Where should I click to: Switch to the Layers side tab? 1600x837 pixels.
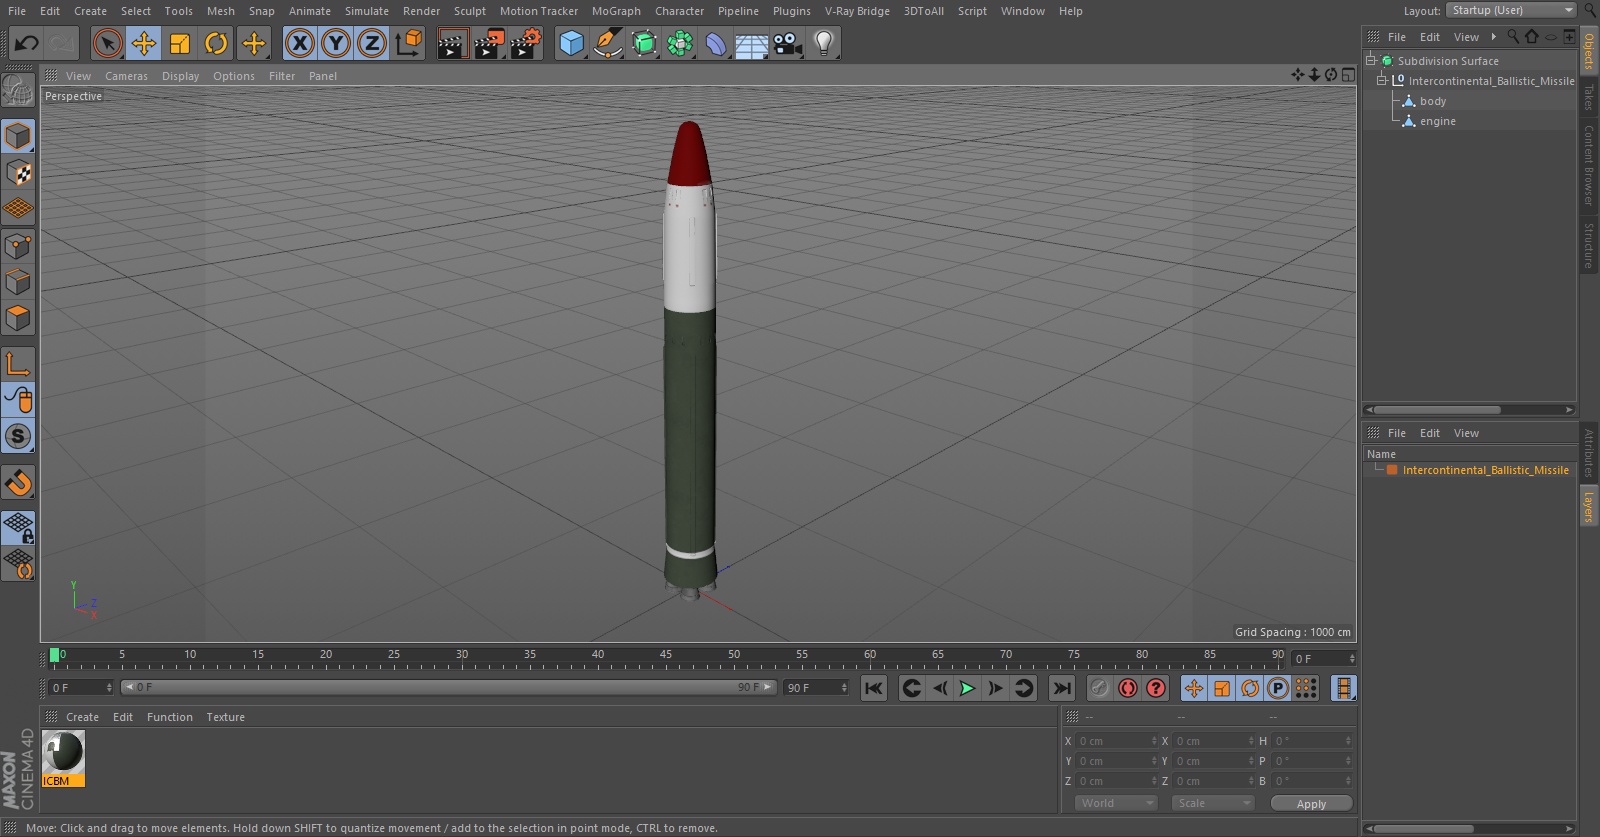[x=1588, y=507]
